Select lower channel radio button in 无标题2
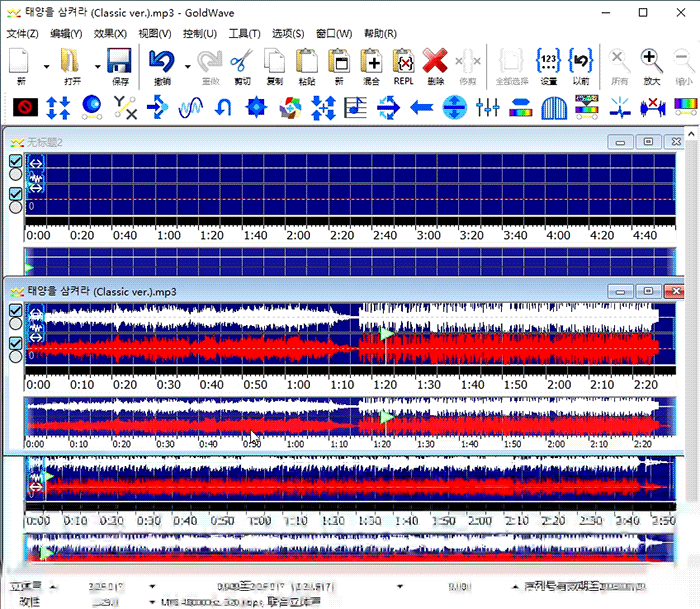 (16, 207)
